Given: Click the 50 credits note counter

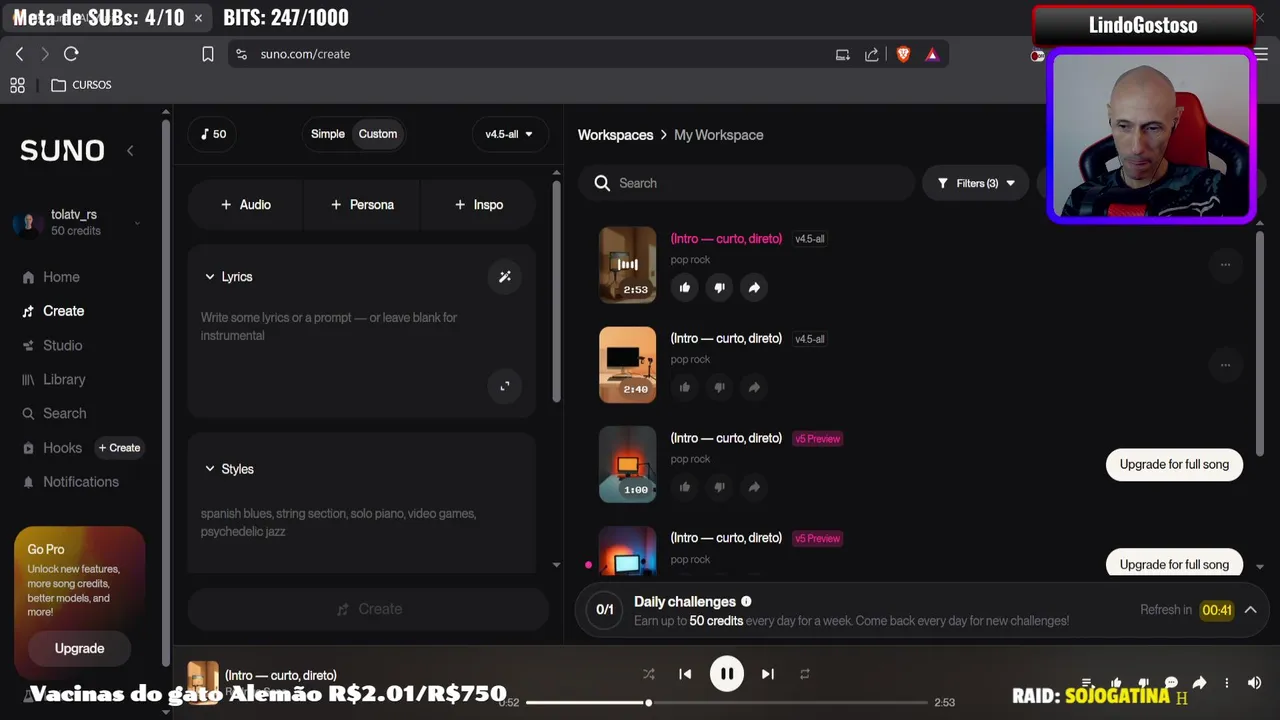Looking at the screenshot, I should (x=212, y=134).
